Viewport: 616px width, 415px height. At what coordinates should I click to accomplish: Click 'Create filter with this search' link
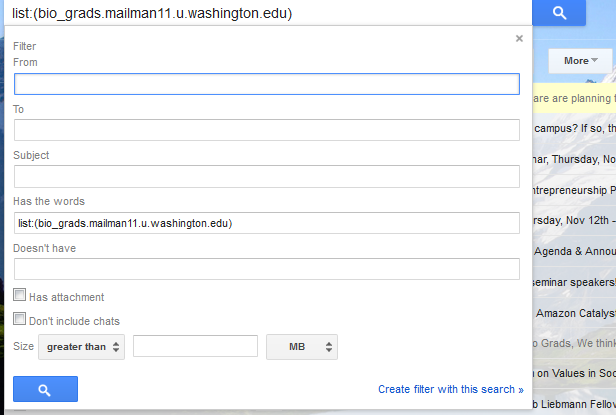click(x=450, y=389)
